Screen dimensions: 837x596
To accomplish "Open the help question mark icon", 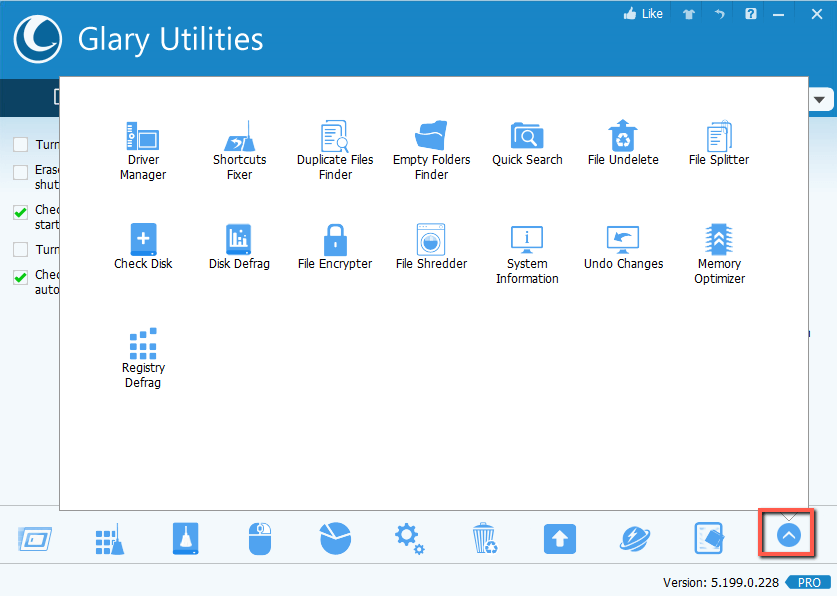I will [x=751, y=14].
